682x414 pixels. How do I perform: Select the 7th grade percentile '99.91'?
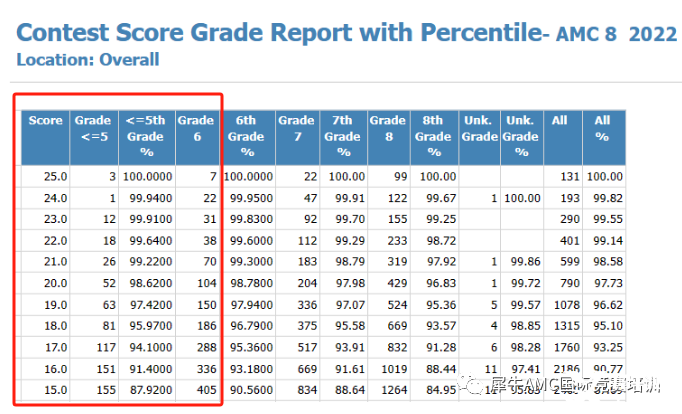click(x=350, y=198)
